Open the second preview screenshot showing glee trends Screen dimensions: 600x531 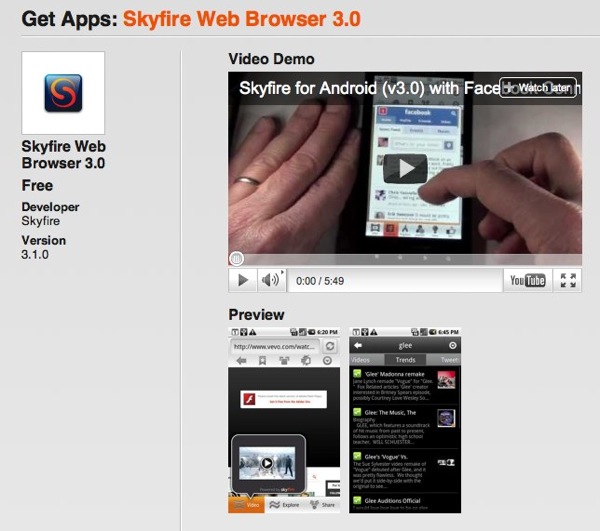click(405, 420)
